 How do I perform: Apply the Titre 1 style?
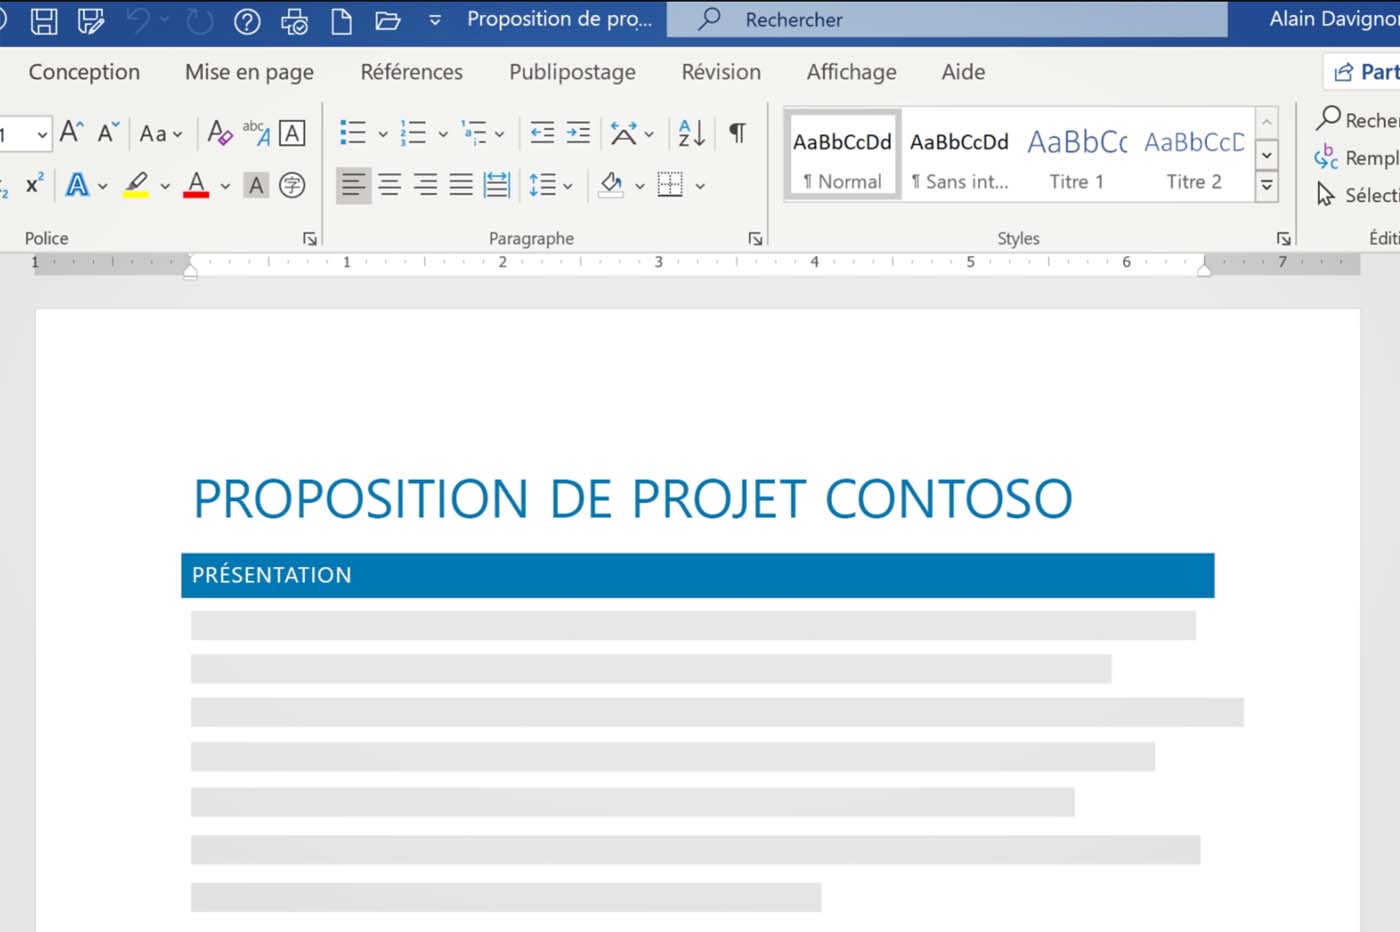pyautogui.click(x=1077, y=155)
